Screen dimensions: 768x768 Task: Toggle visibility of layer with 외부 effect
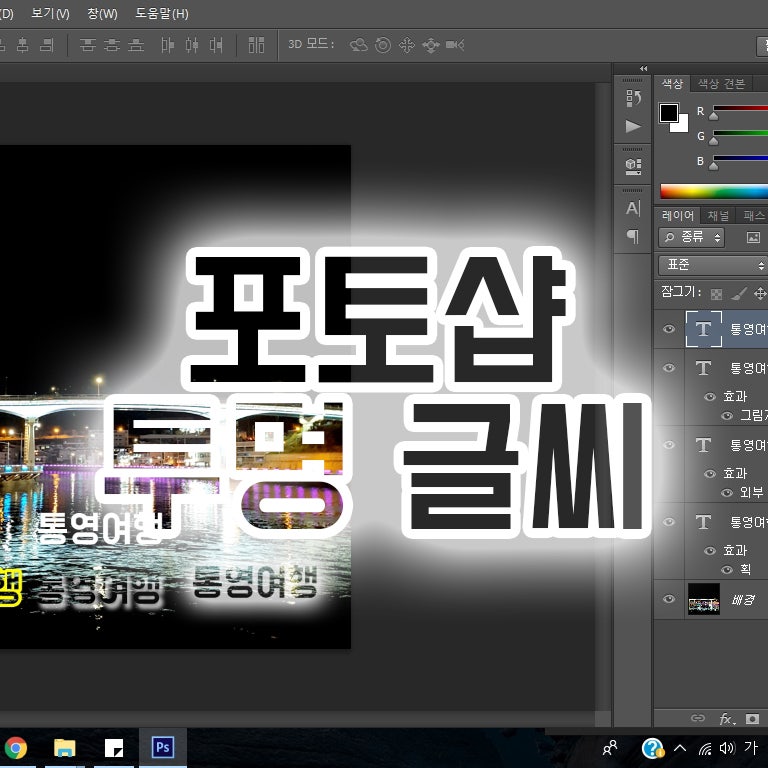669,445
